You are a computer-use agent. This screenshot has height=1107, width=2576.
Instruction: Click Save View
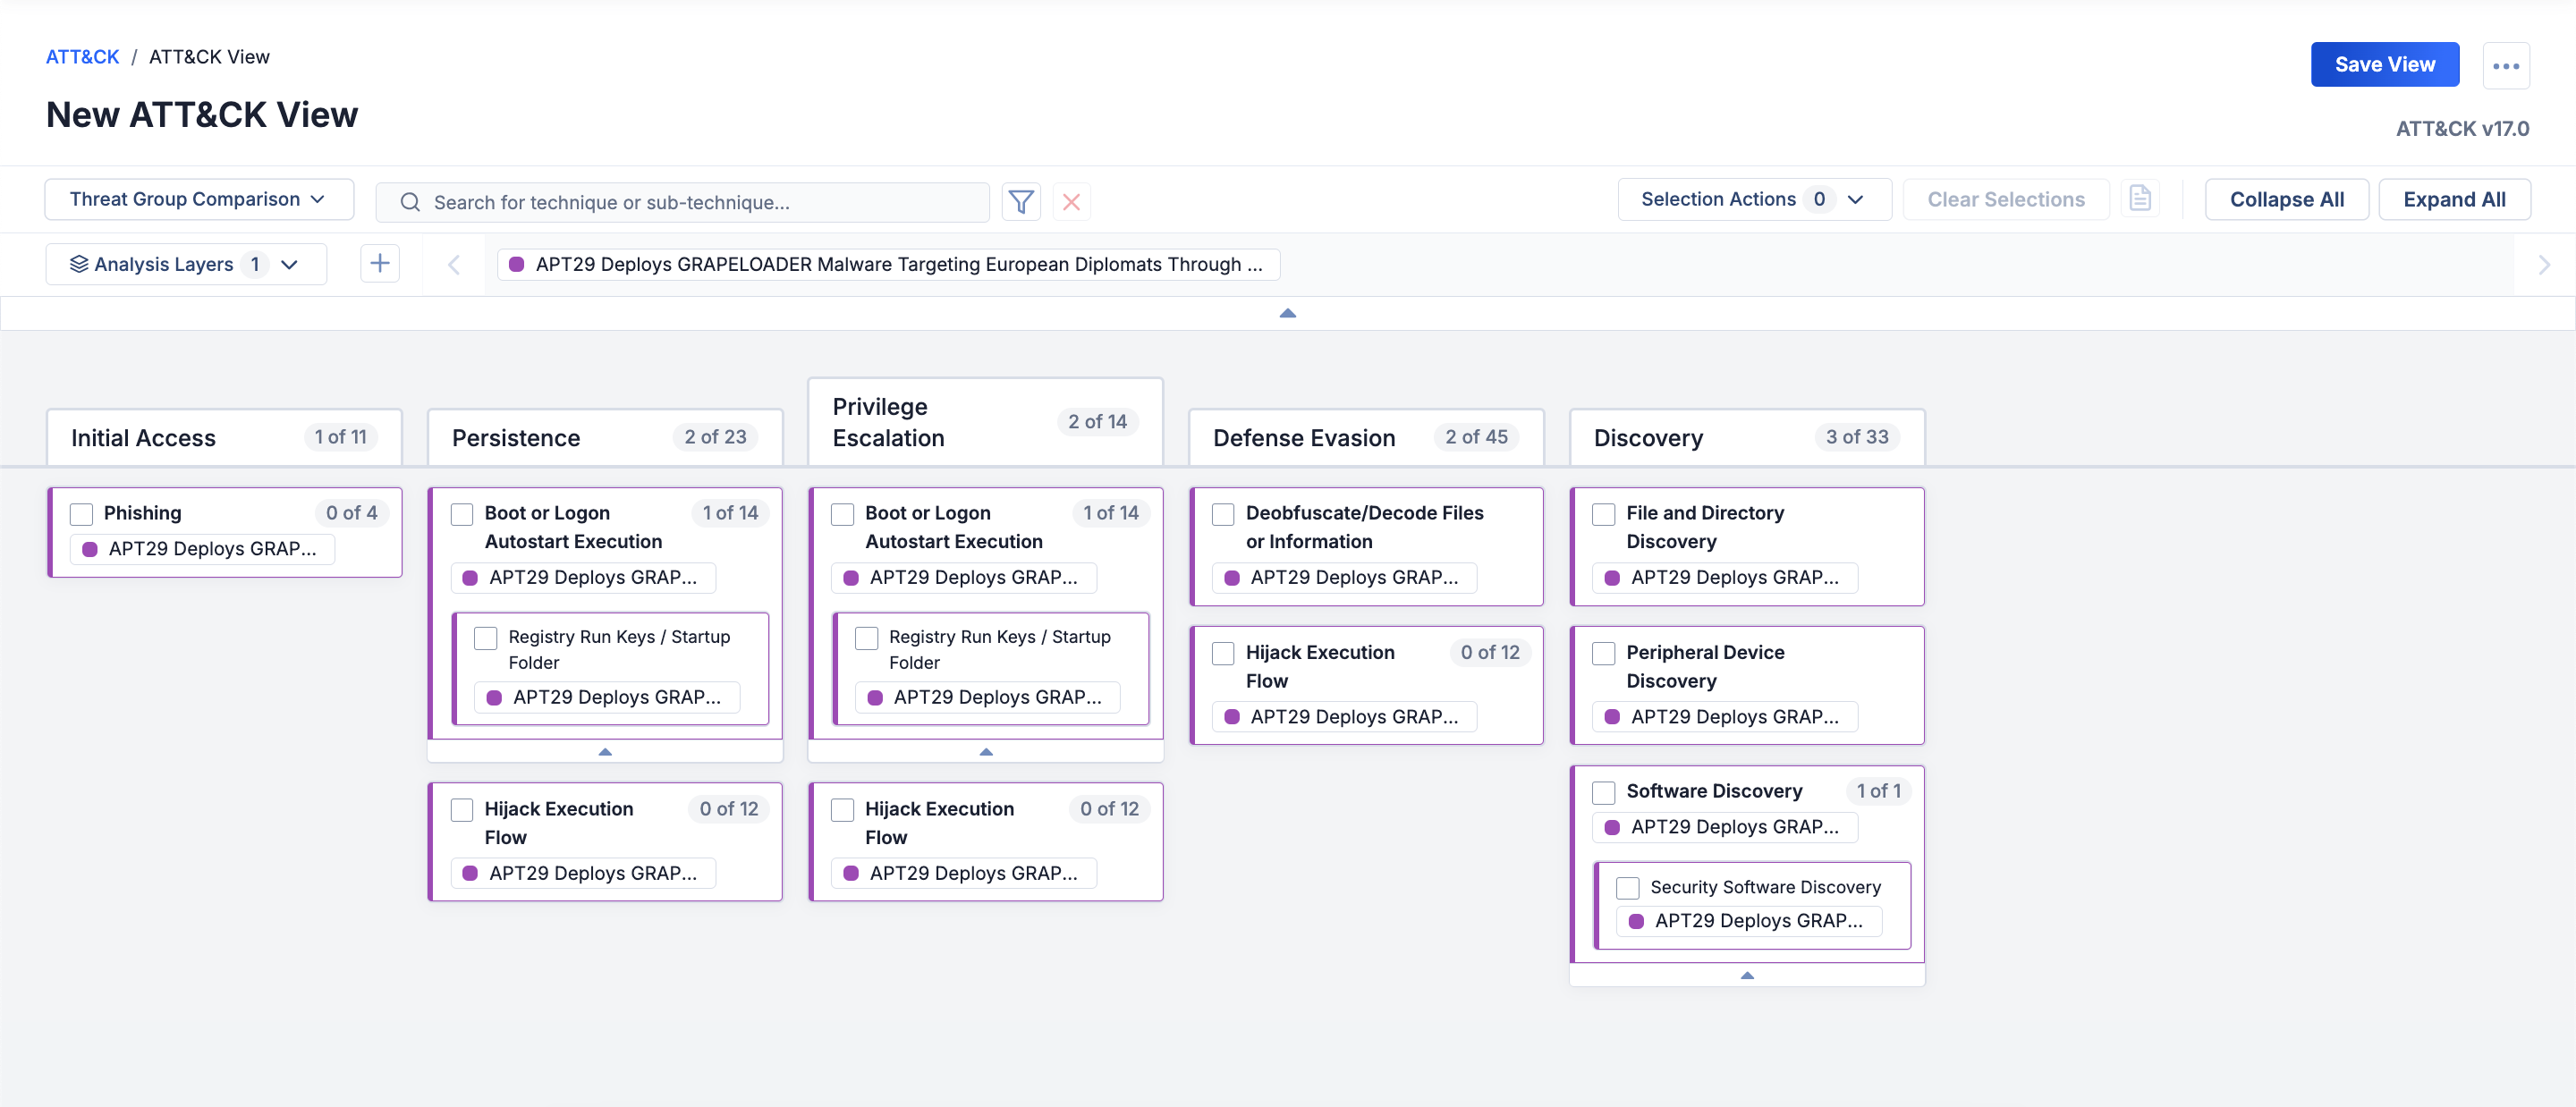[2384, 64]
